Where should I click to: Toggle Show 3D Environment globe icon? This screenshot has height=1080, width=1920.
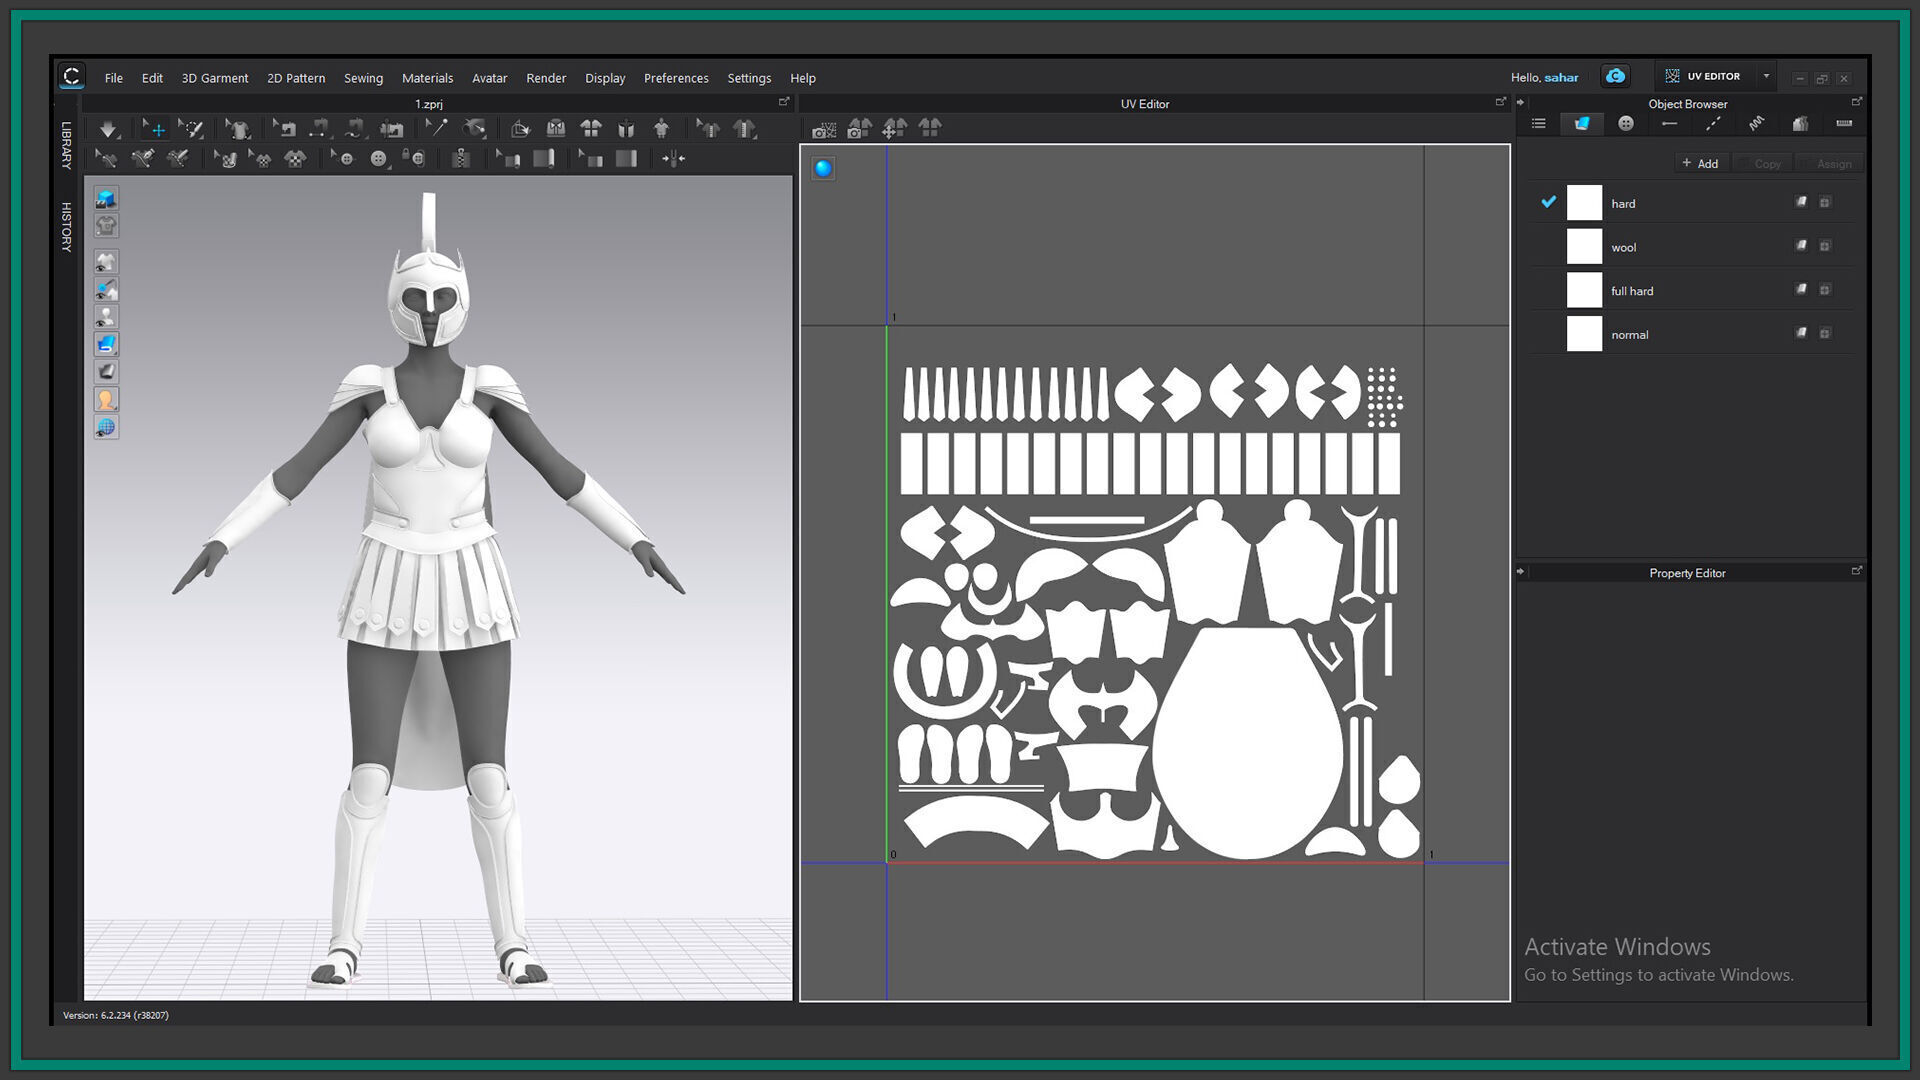(x=106, y=428)
